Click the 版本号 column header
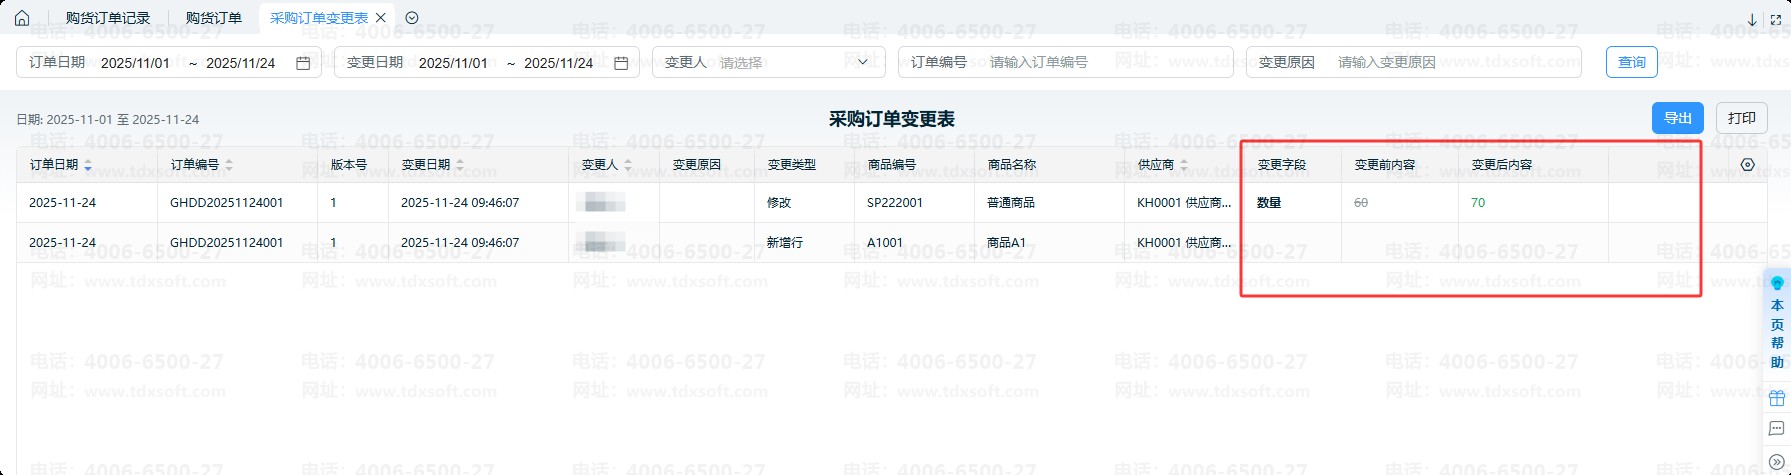This screenshot has width=1791, height=475. pyautogui.click(x=349, y=165)
